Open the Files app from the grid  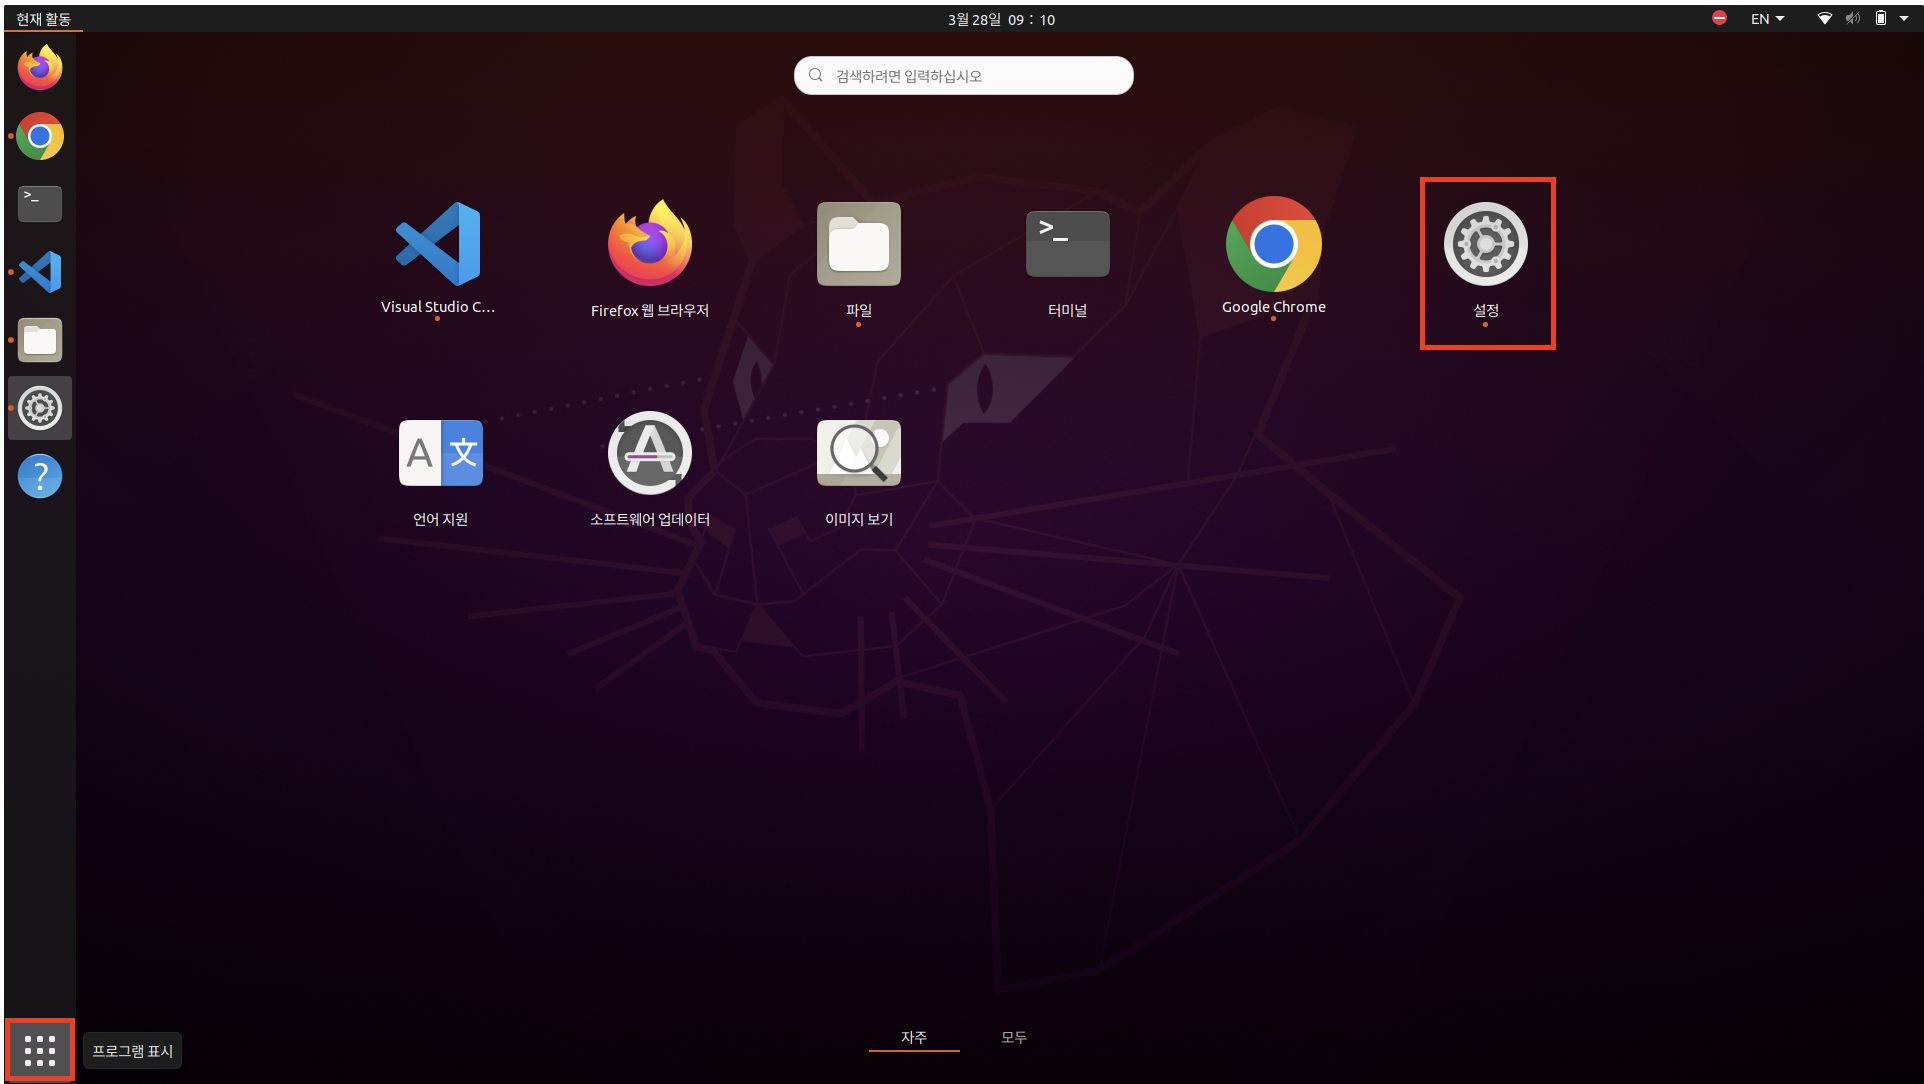pos(858,245)
